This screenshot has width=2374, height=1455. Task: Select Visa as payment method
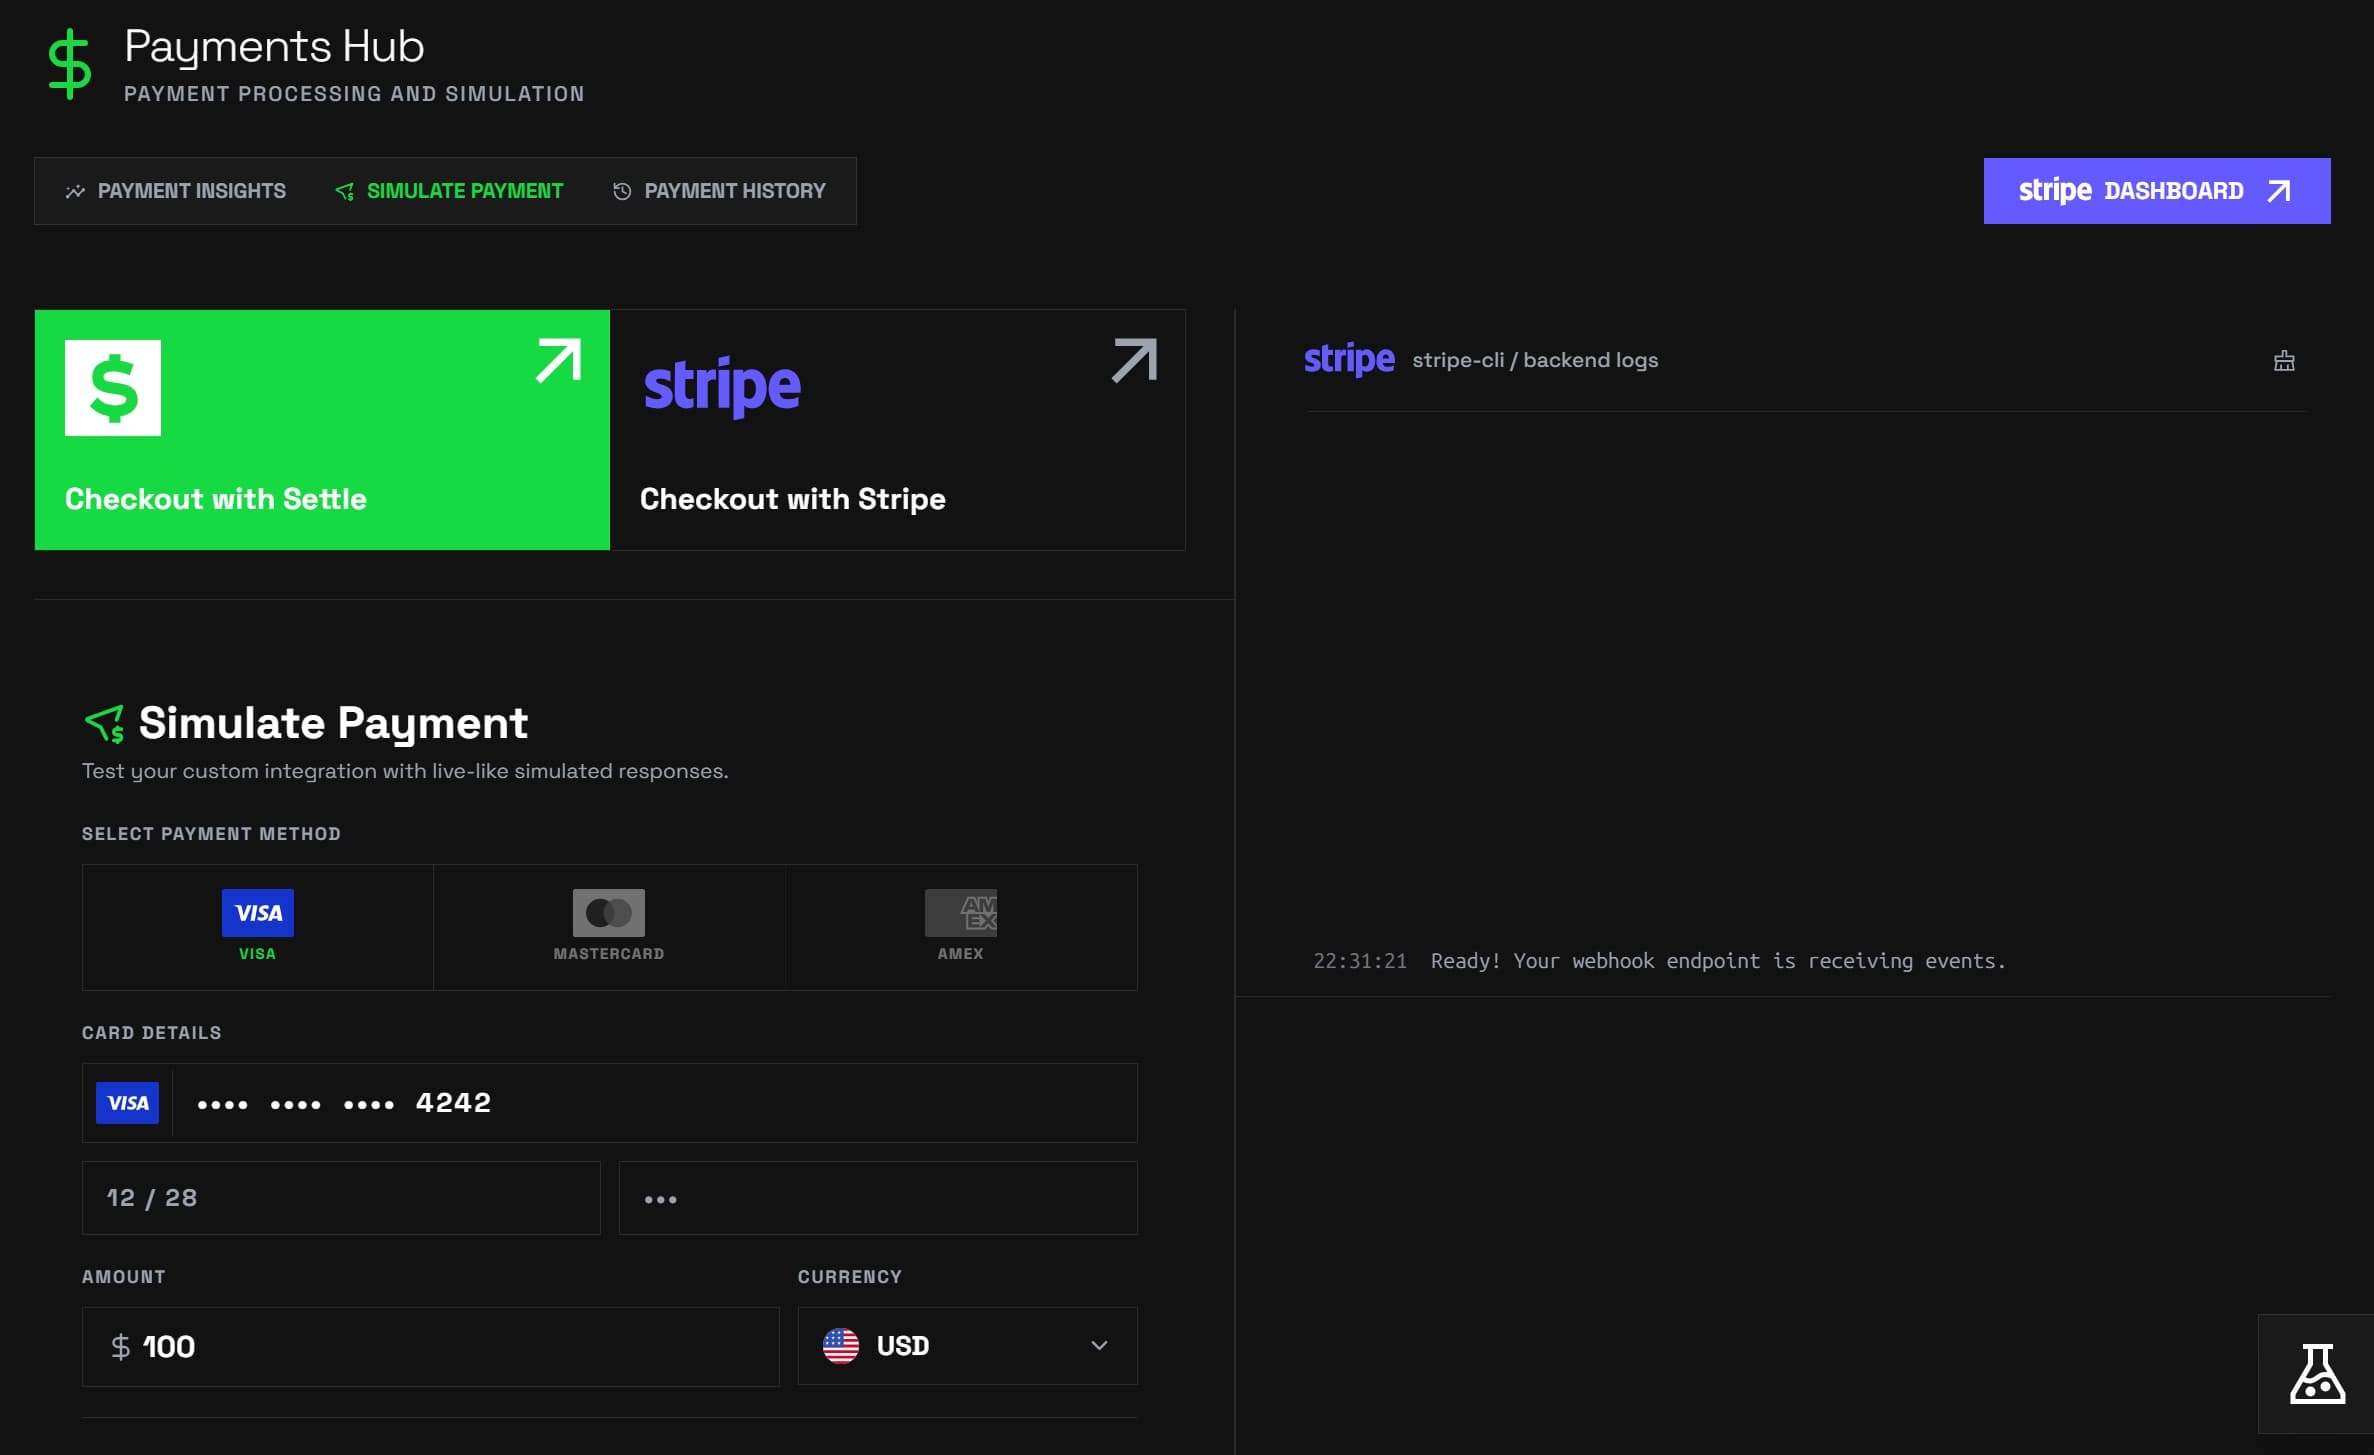pos(258,927)
